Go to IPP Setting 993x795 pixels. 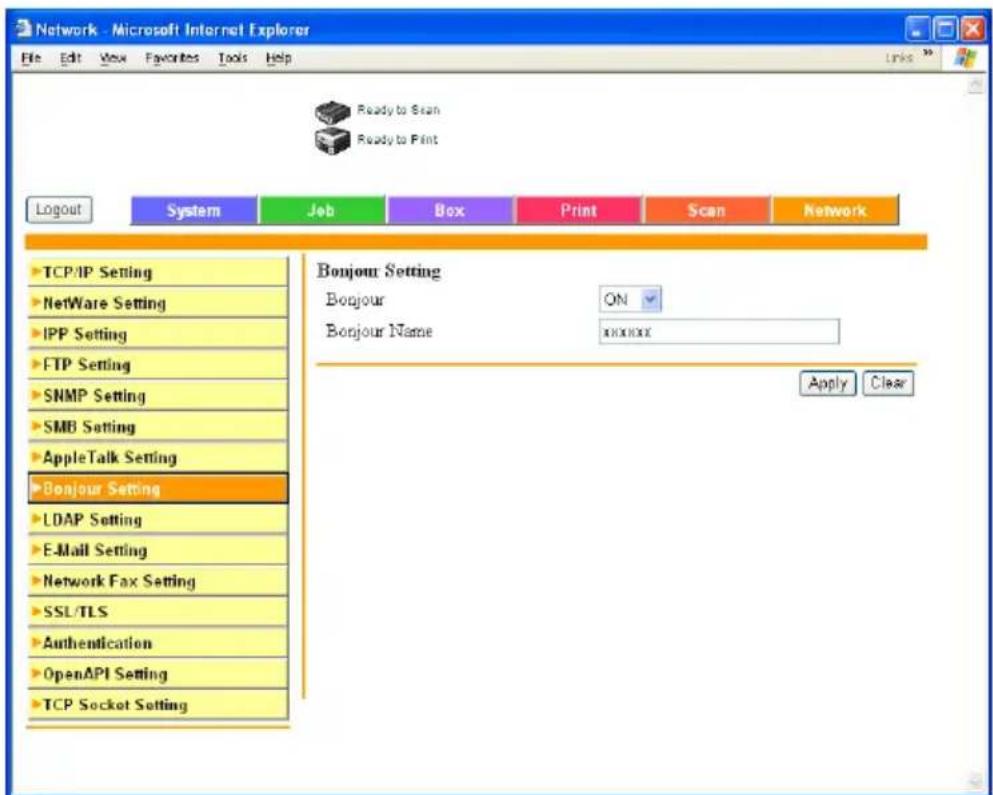(x=158, y=334)
